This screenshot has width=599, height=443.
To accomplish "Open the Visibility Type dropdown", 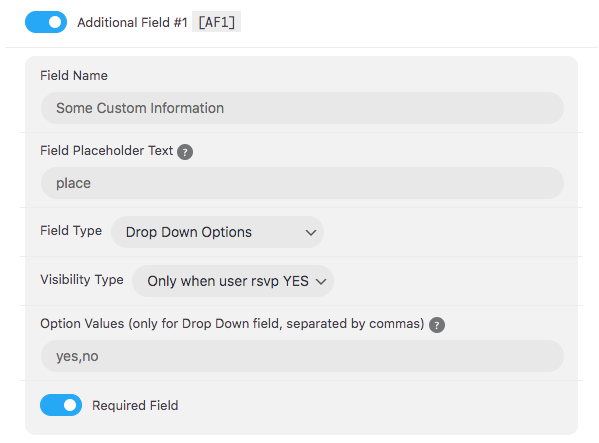I will (233, 281).
